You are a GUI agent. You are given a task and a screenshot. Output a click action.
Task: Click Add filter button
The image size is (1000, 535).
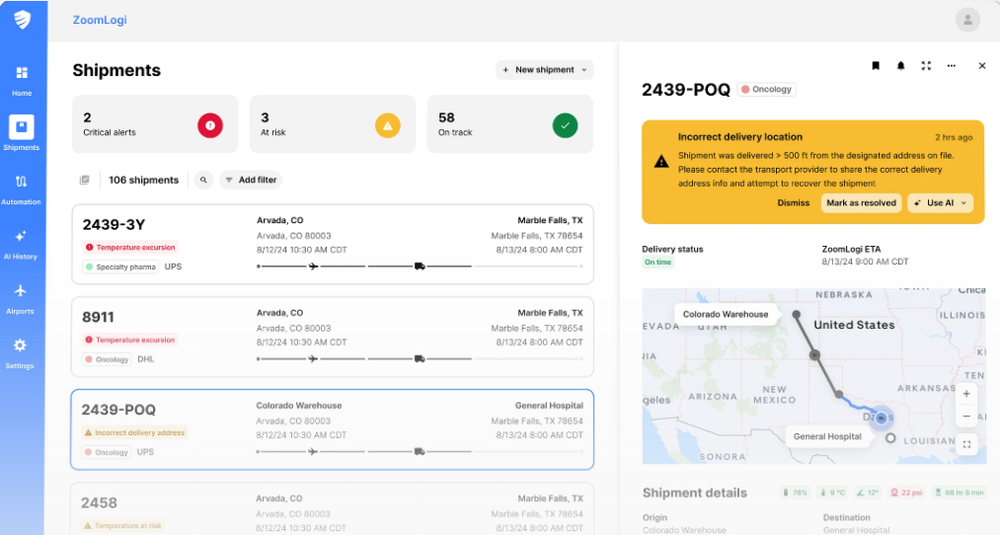coord(251,180)
